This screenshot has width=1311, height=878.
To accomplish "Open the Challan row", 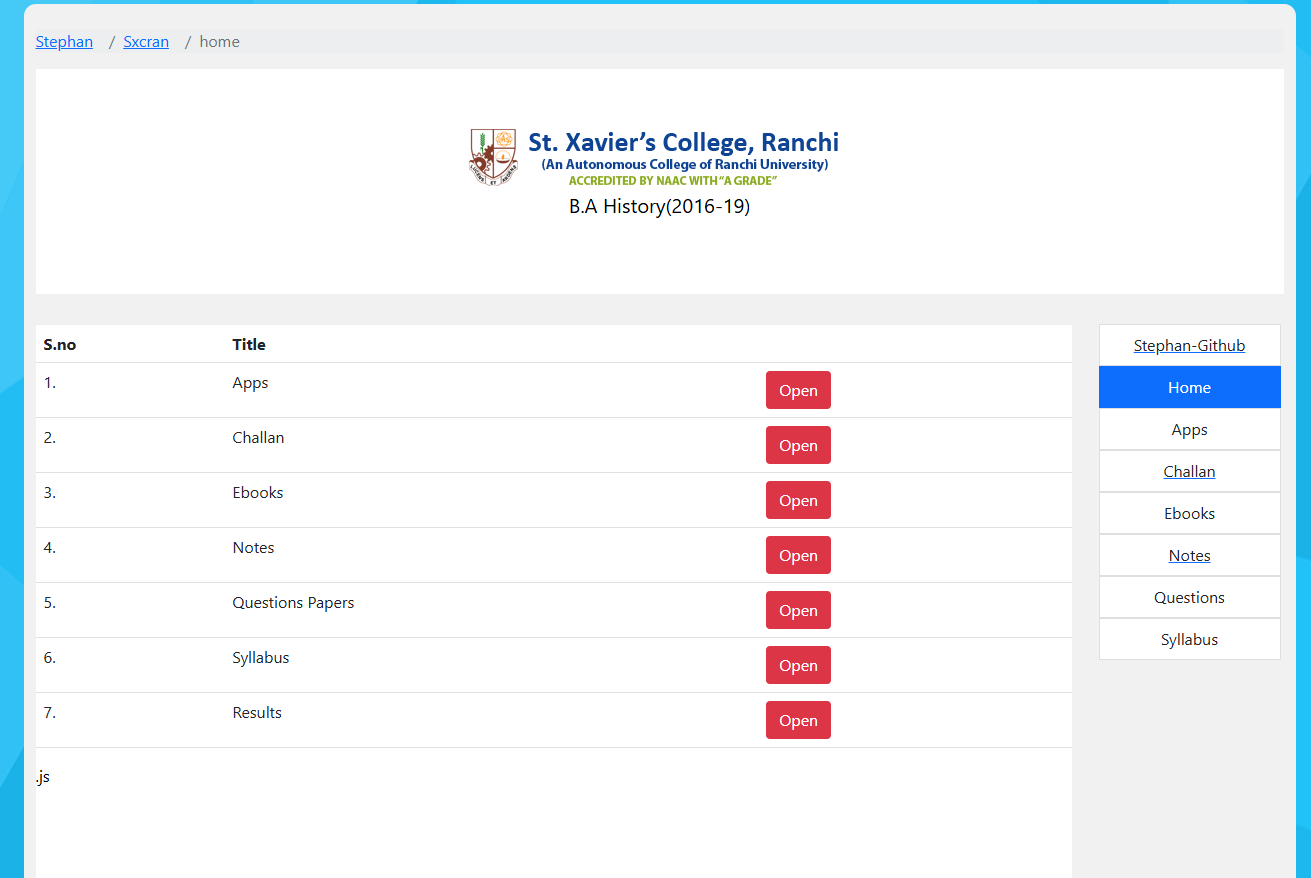I will [x=798, y=446].
